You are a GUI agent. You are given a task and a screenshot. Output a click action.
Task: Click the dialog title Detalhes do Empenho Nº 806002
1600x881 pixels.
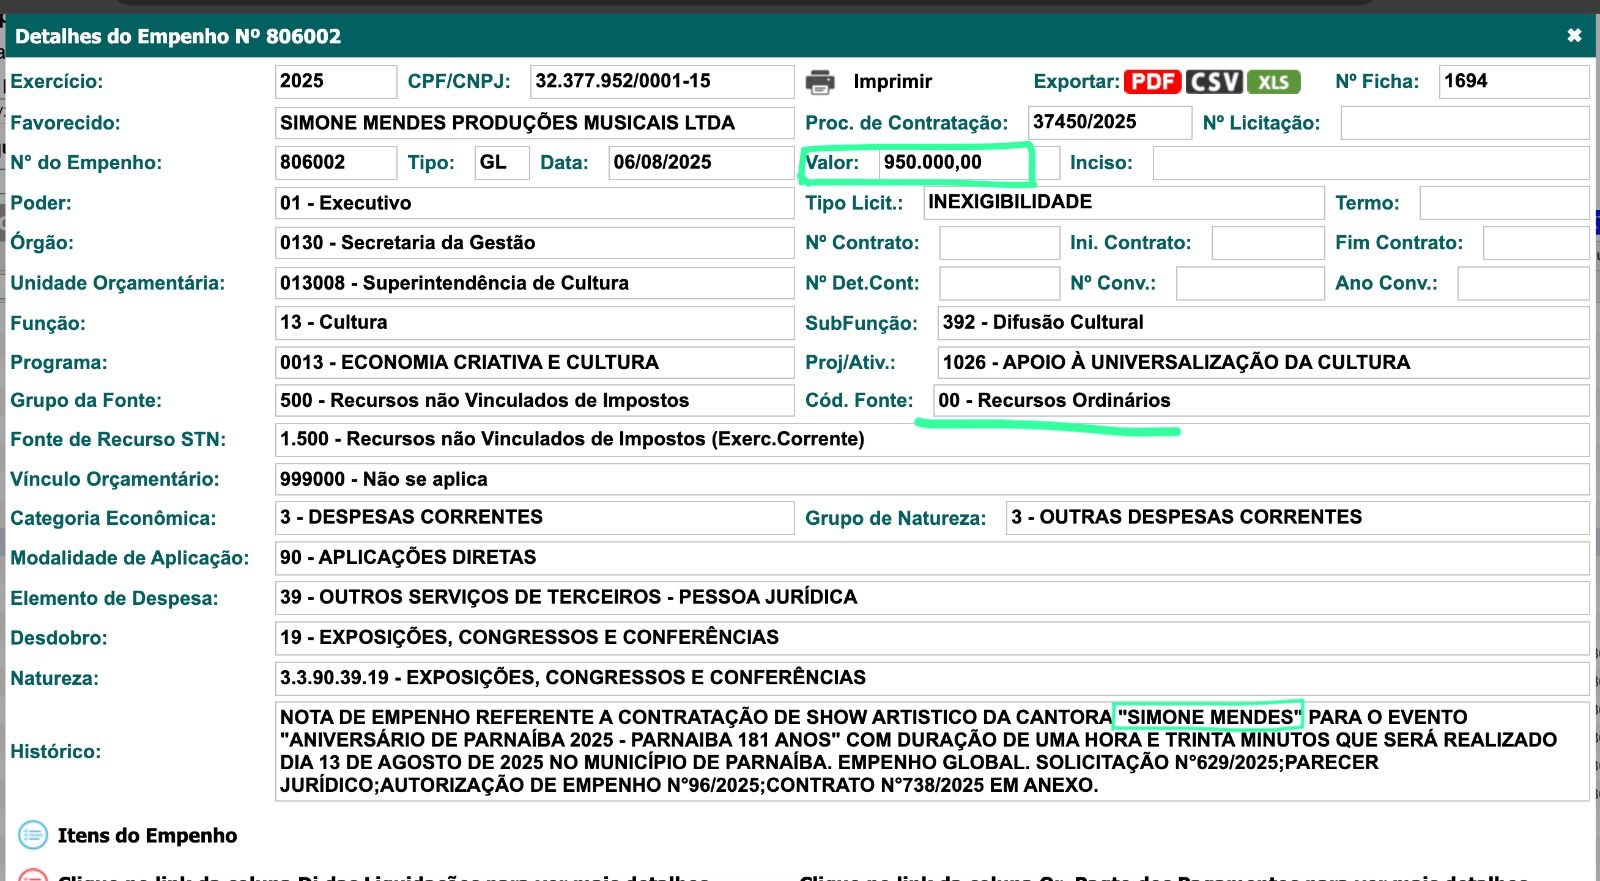tap(178, 36)
